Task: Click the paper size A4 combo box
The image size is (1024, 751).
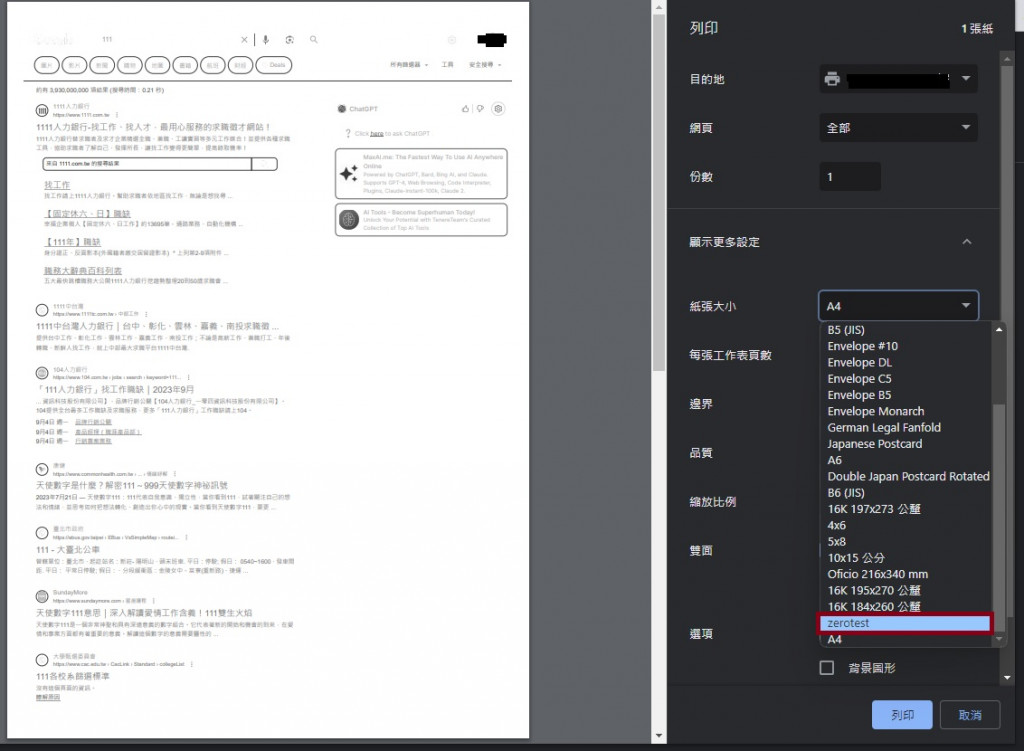Action: [x=898, y=306]
